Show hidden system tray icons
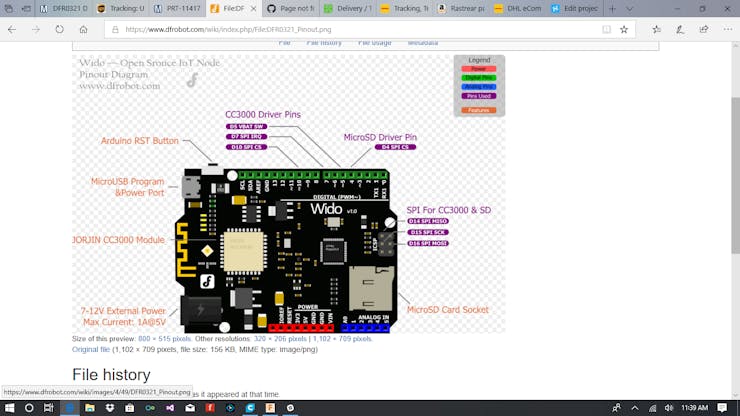 point(635,408)
